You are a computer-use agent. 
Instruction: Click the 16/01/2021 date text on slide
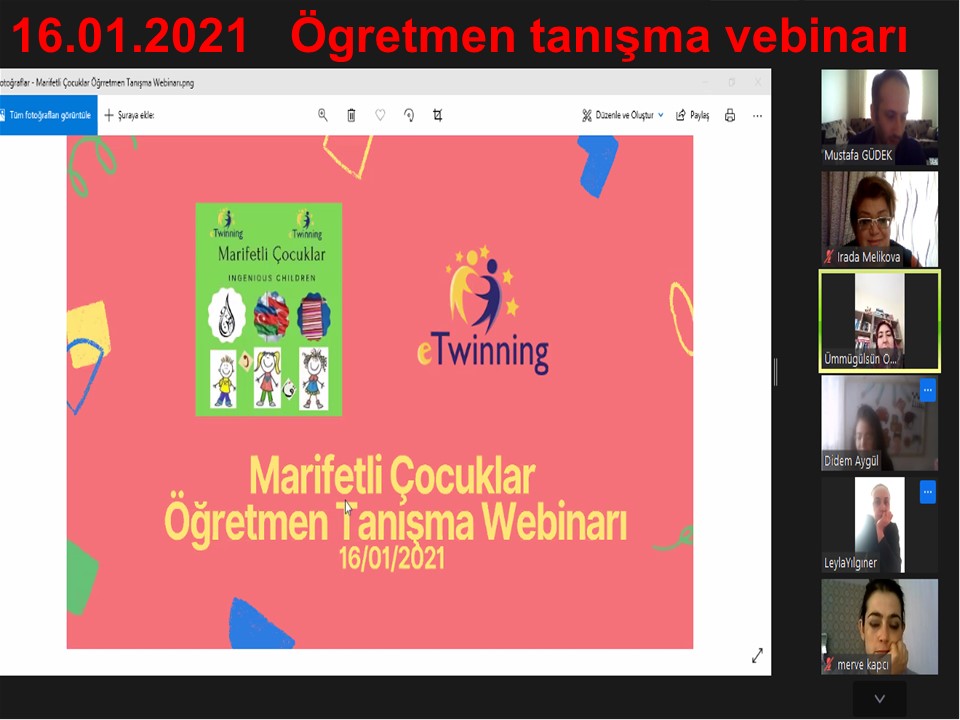[x=392, y=558]
